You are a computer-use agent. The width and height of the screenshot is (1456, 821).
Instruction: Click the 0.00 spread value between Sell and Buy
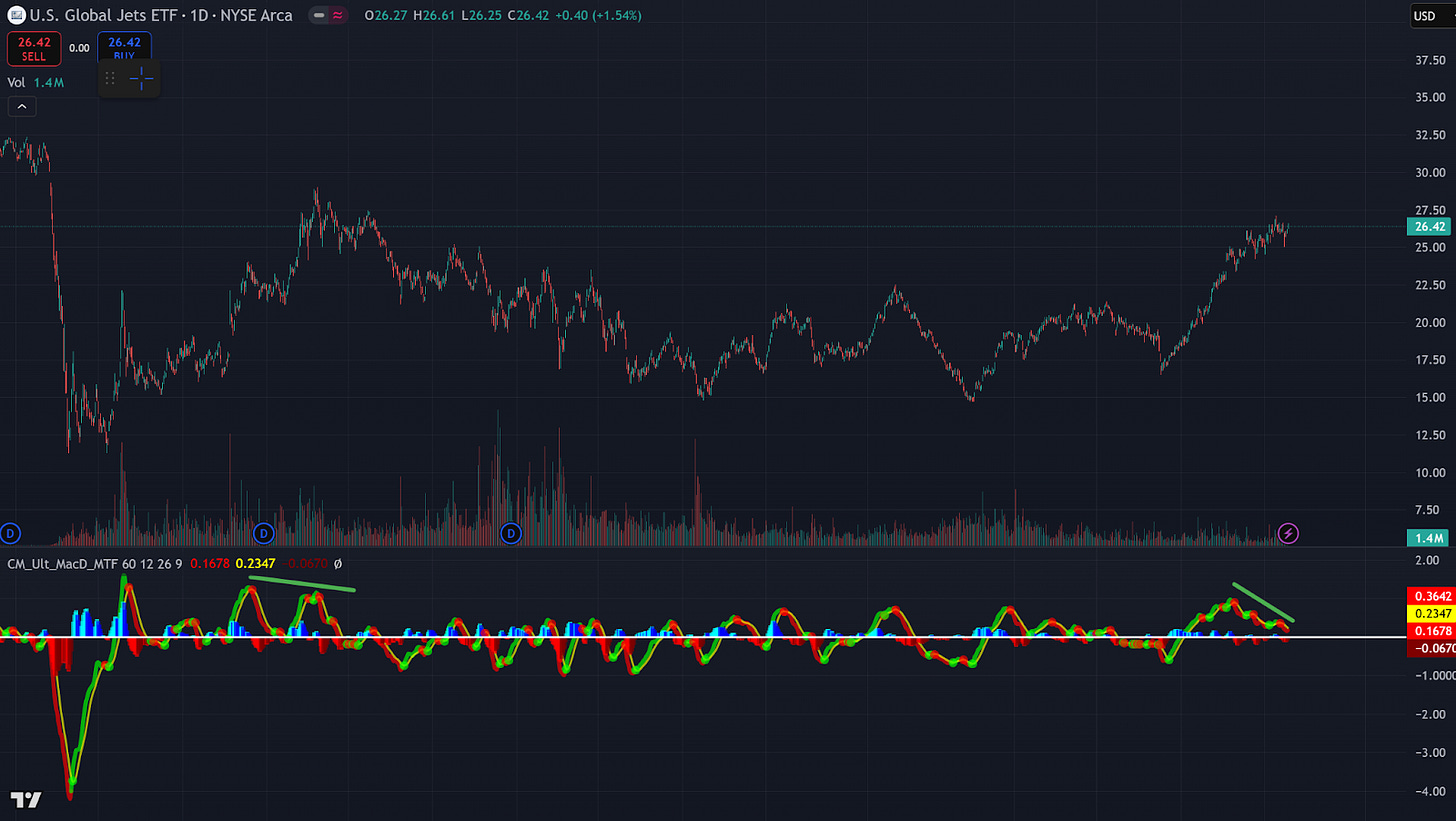pos(80,47)
